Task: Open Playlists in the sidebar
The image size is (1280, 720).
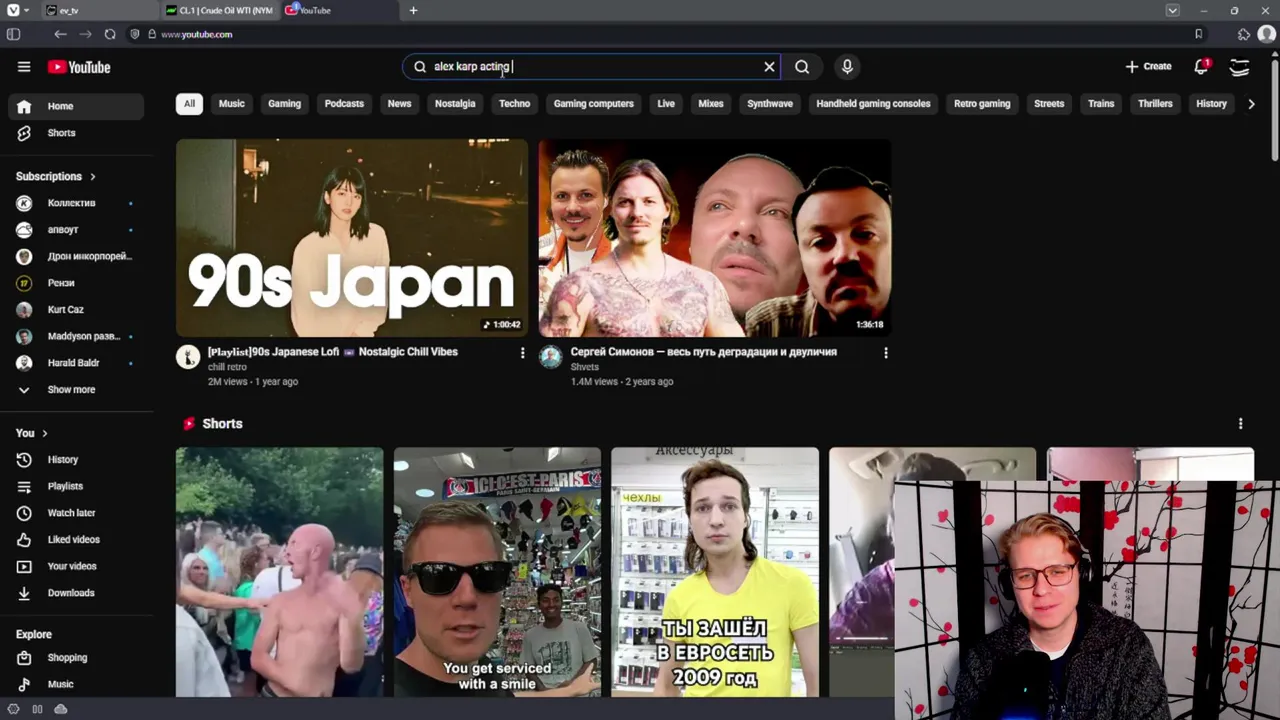Action: (76, 486)
